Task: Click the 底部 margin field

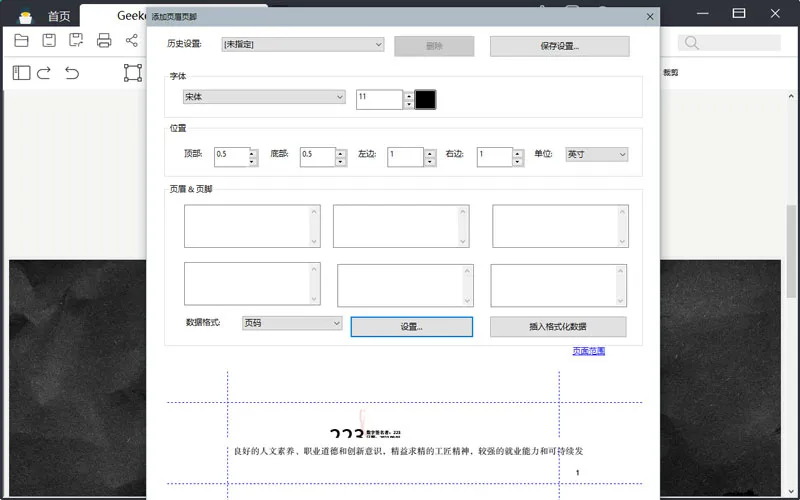Action: click(x=317, y=157)
